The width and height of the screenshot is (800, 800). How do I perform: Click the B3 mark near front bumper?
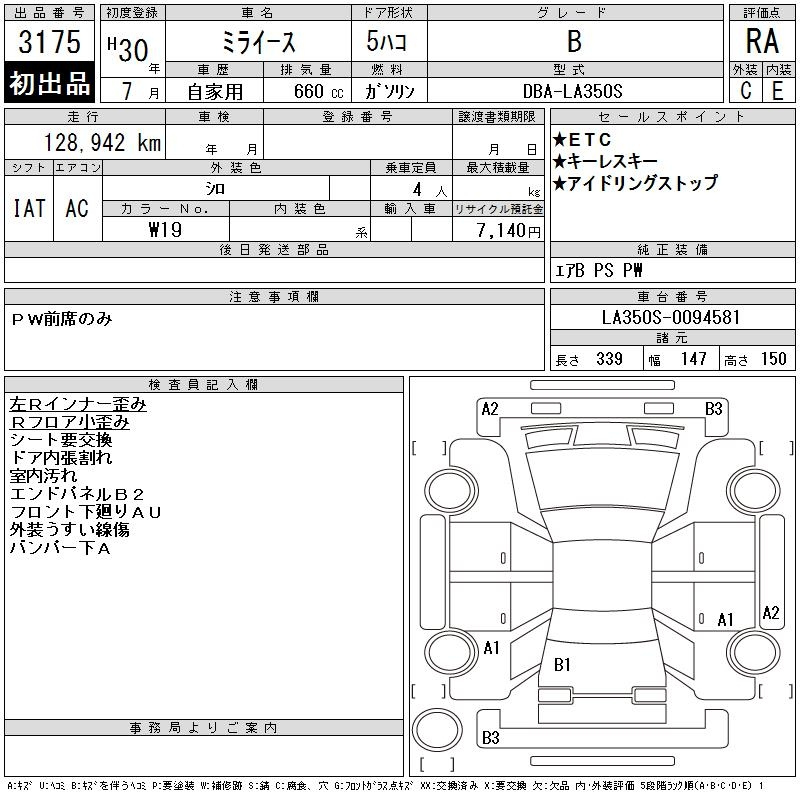(713, 409)
